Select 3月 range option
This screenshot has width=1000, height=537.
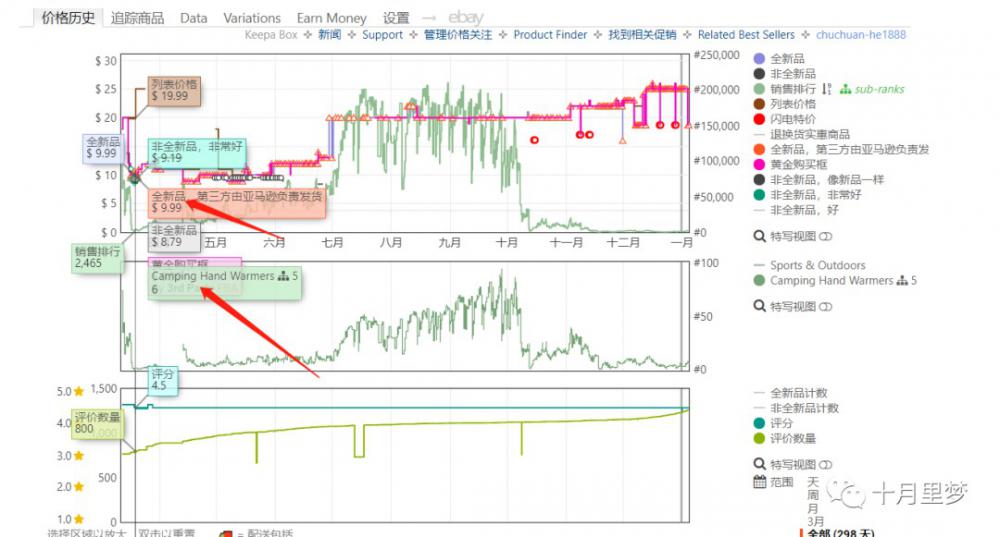(816, 522)
